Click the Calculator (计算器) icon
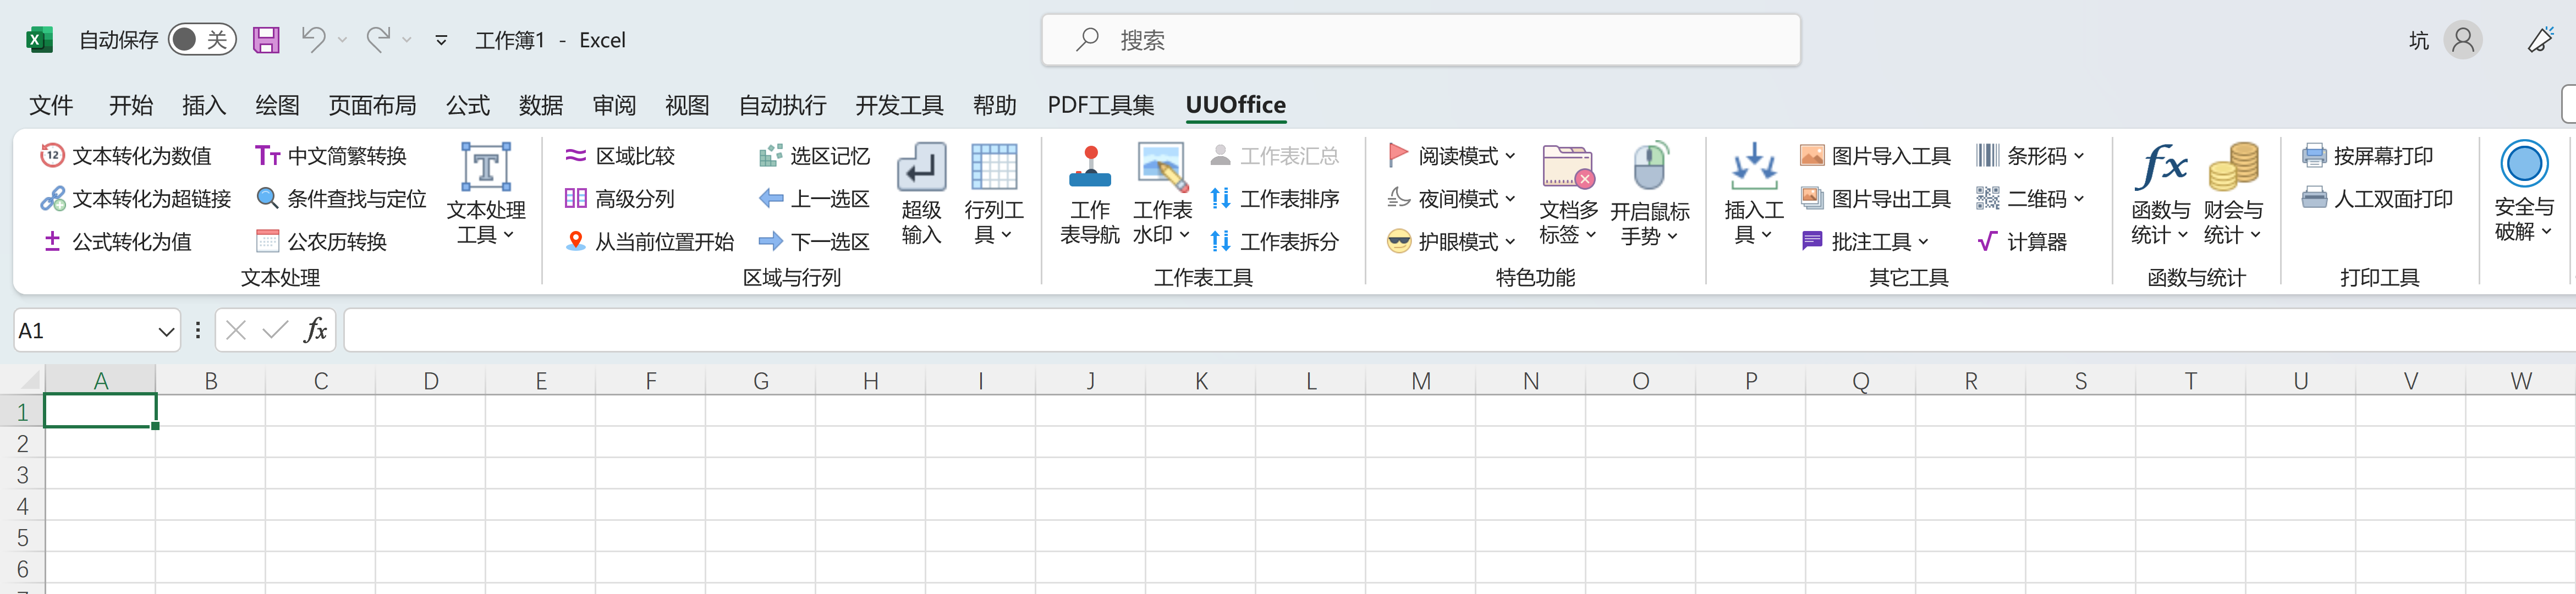This screenshot has width=2576, height=594. 1987,242
